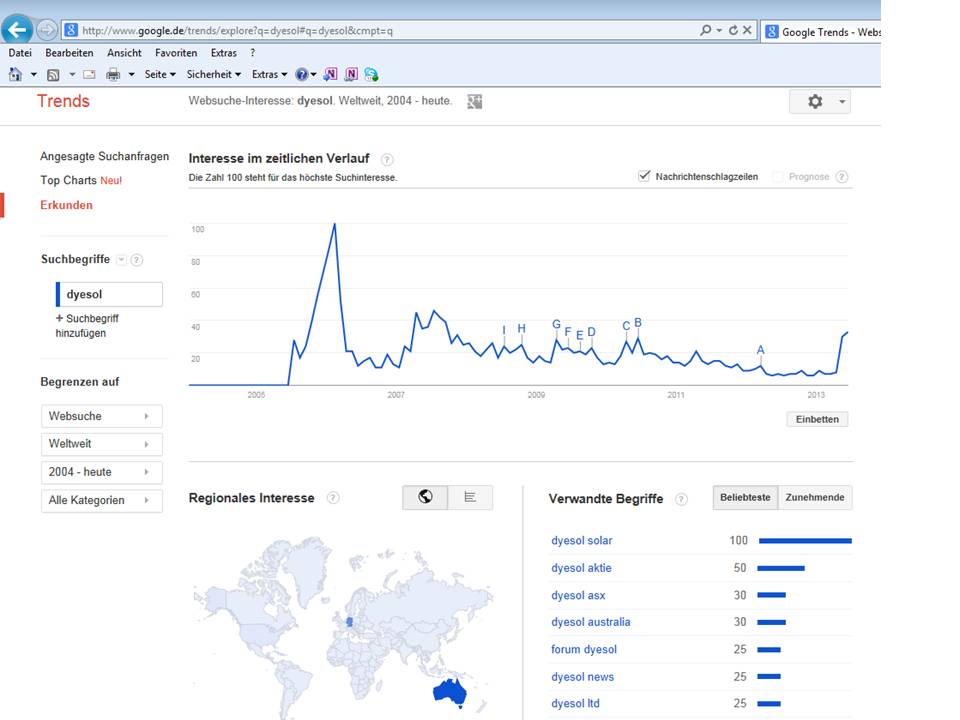Open the ? help menu
The image size is (960, 720).
tap(252, 53)
